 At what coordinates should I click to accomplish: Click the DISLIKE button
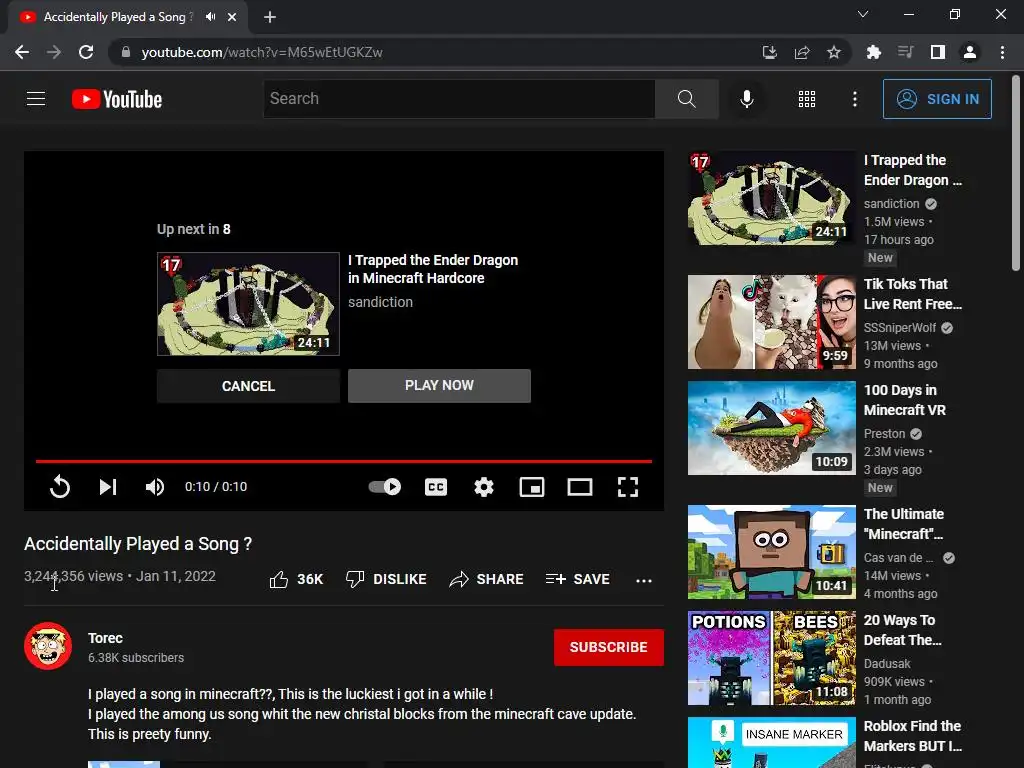click(386, 579)
